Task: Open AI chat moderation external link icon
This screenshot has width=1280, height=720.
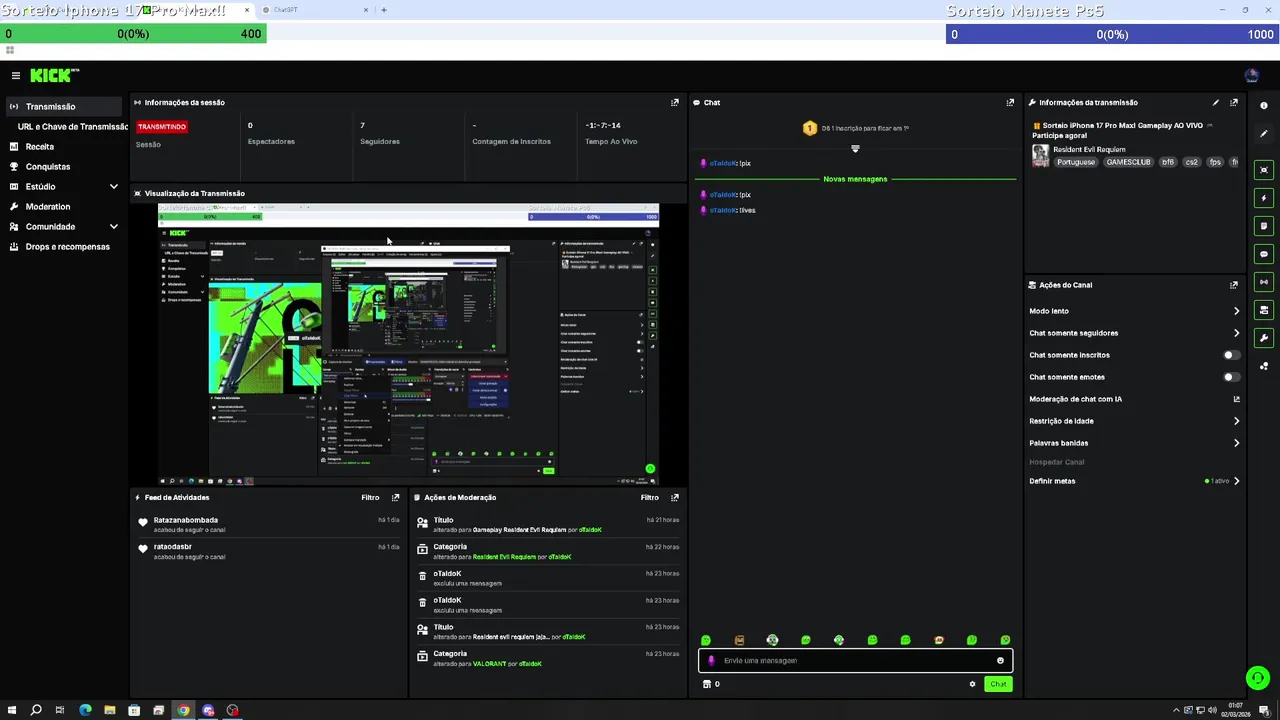Action: coord(1236,399)
